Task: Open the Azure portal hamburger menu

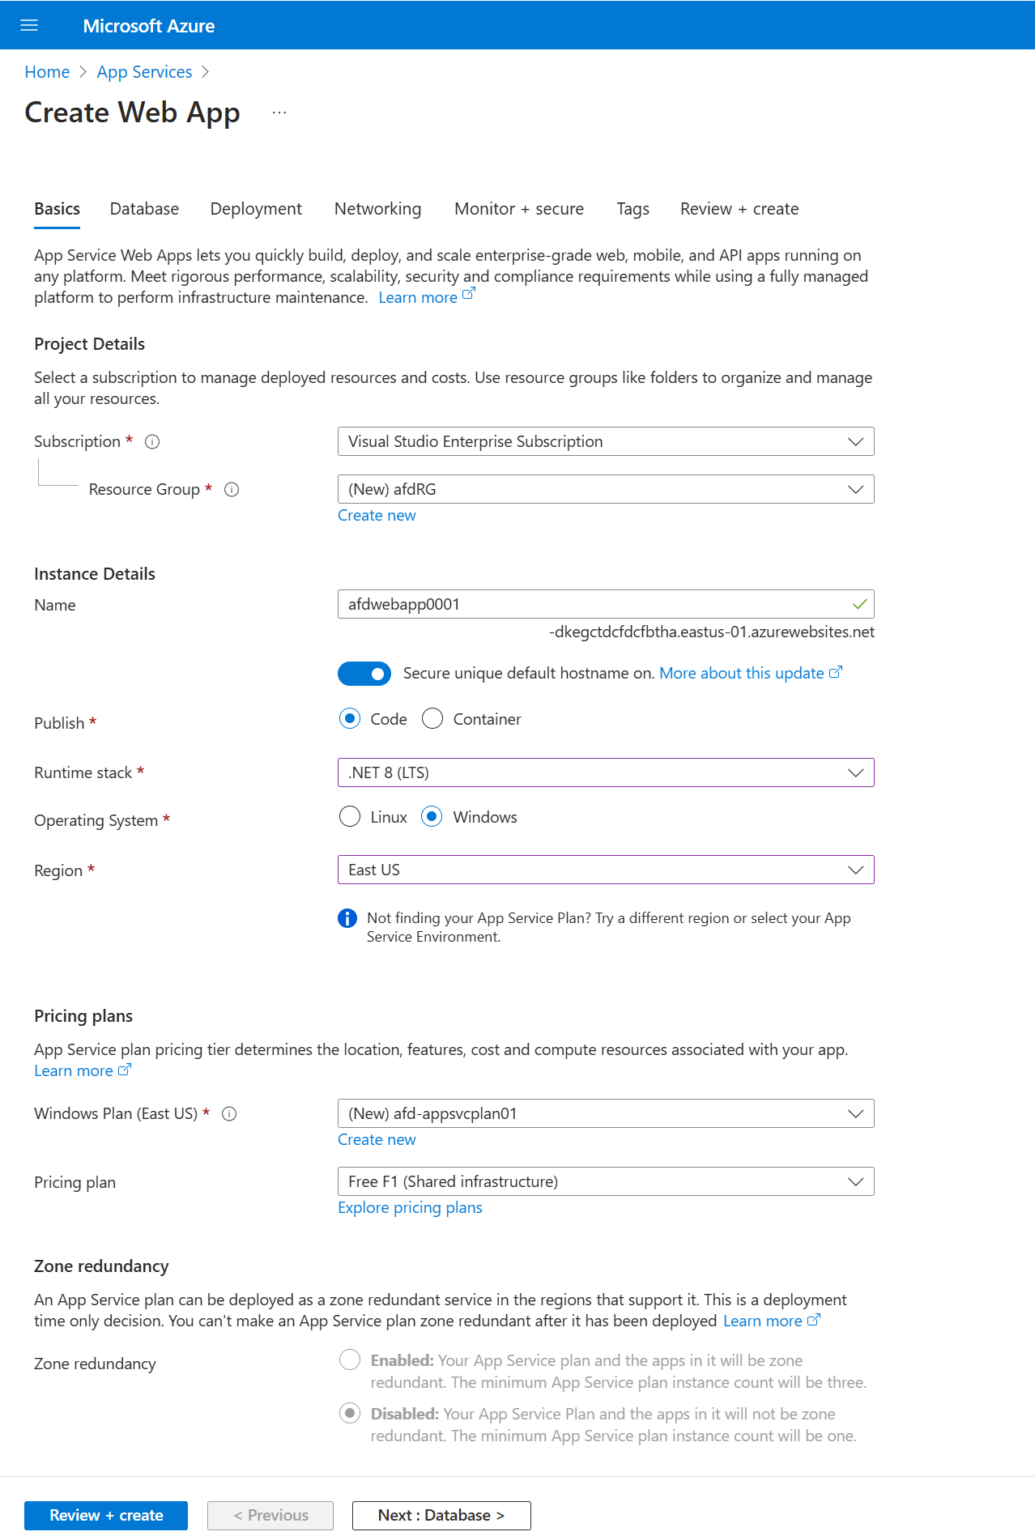Action: [28, 25]
